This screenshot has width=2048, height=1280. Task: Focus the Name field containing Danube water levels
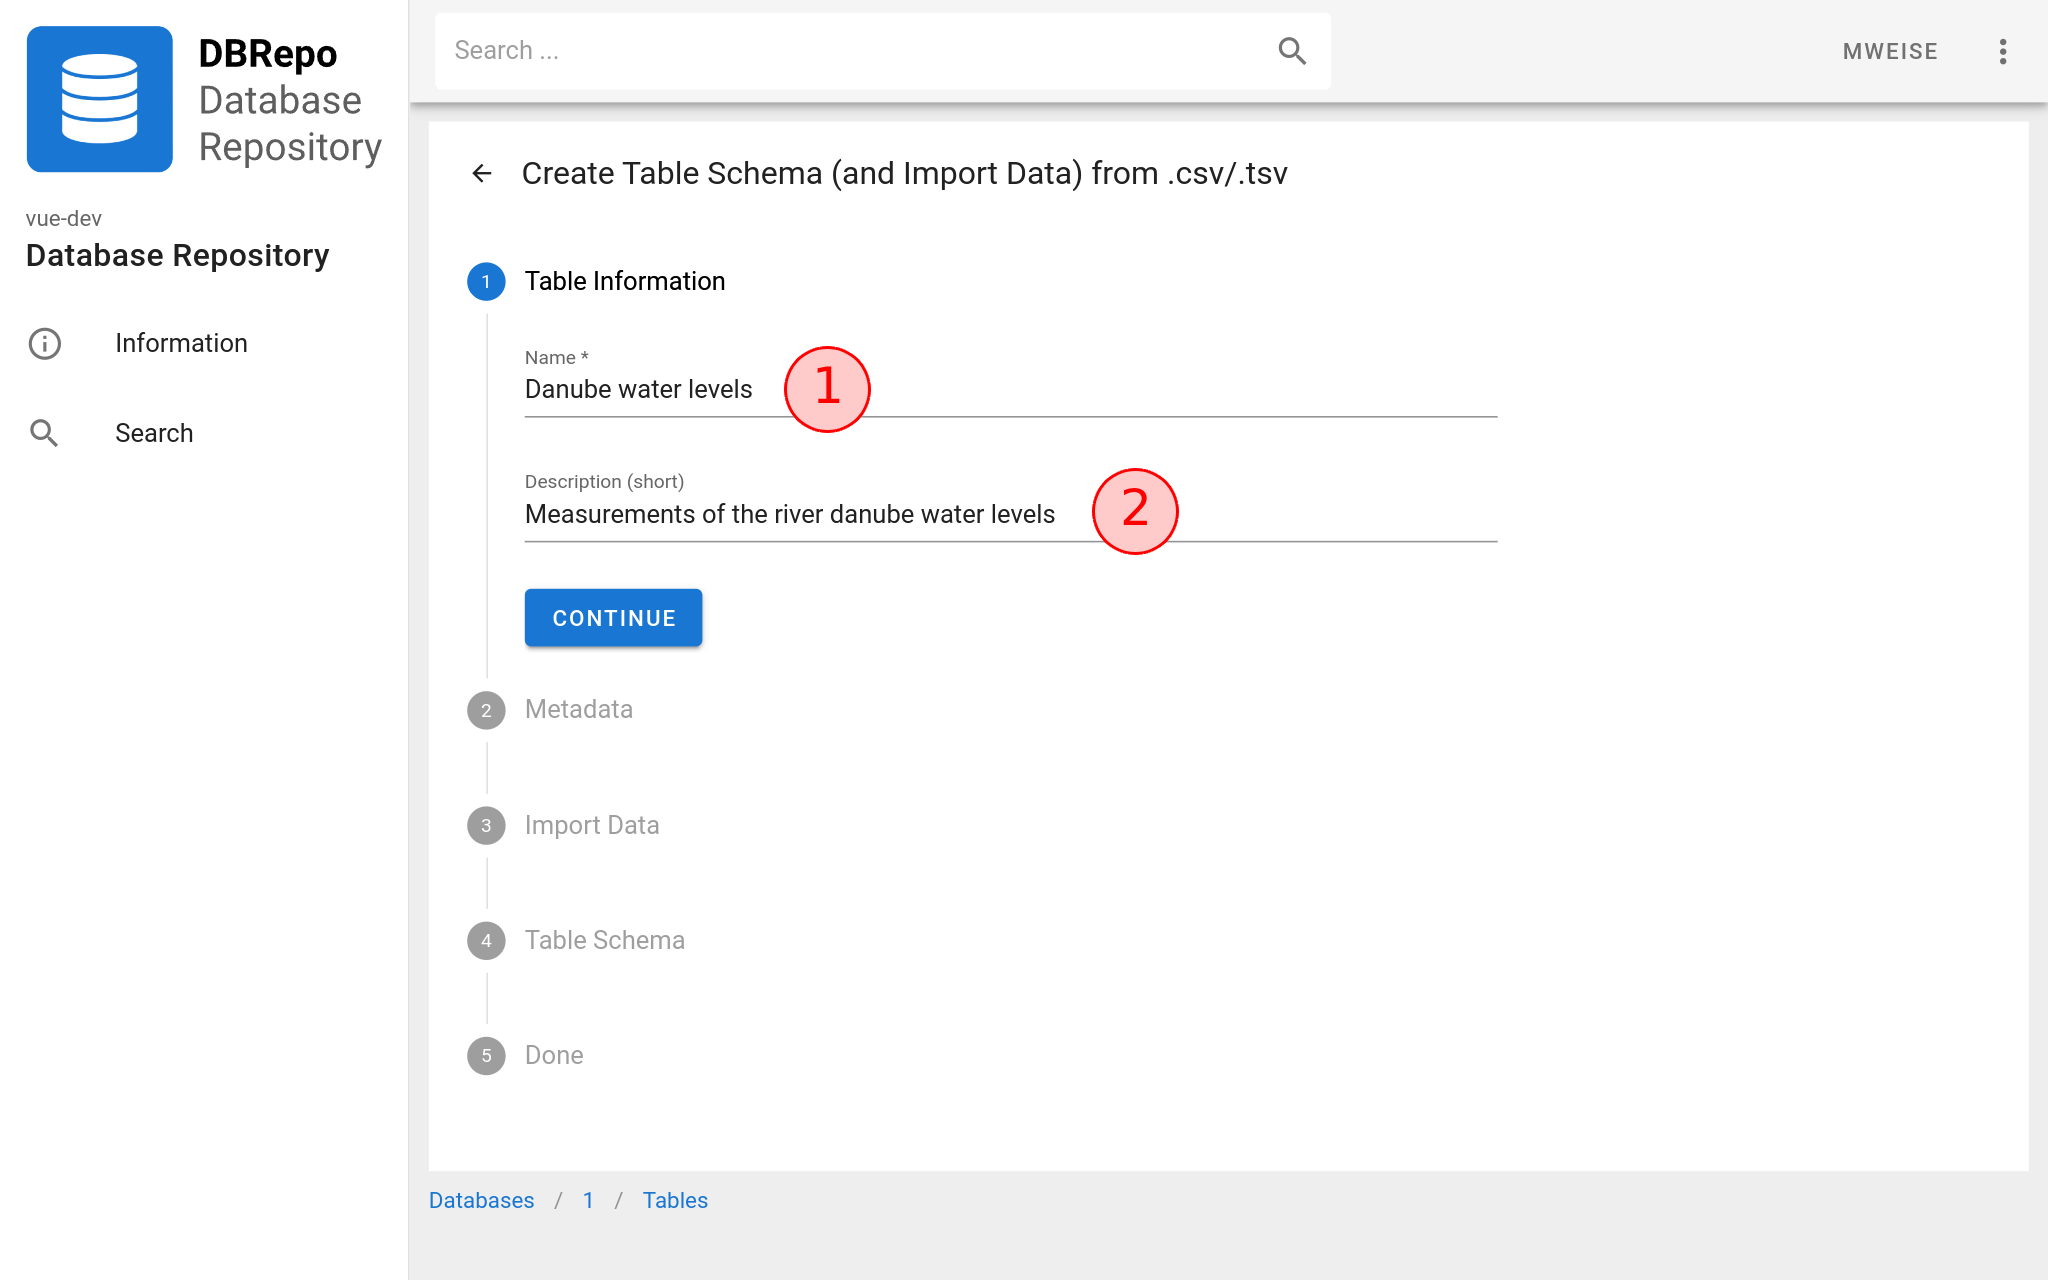1010,390
